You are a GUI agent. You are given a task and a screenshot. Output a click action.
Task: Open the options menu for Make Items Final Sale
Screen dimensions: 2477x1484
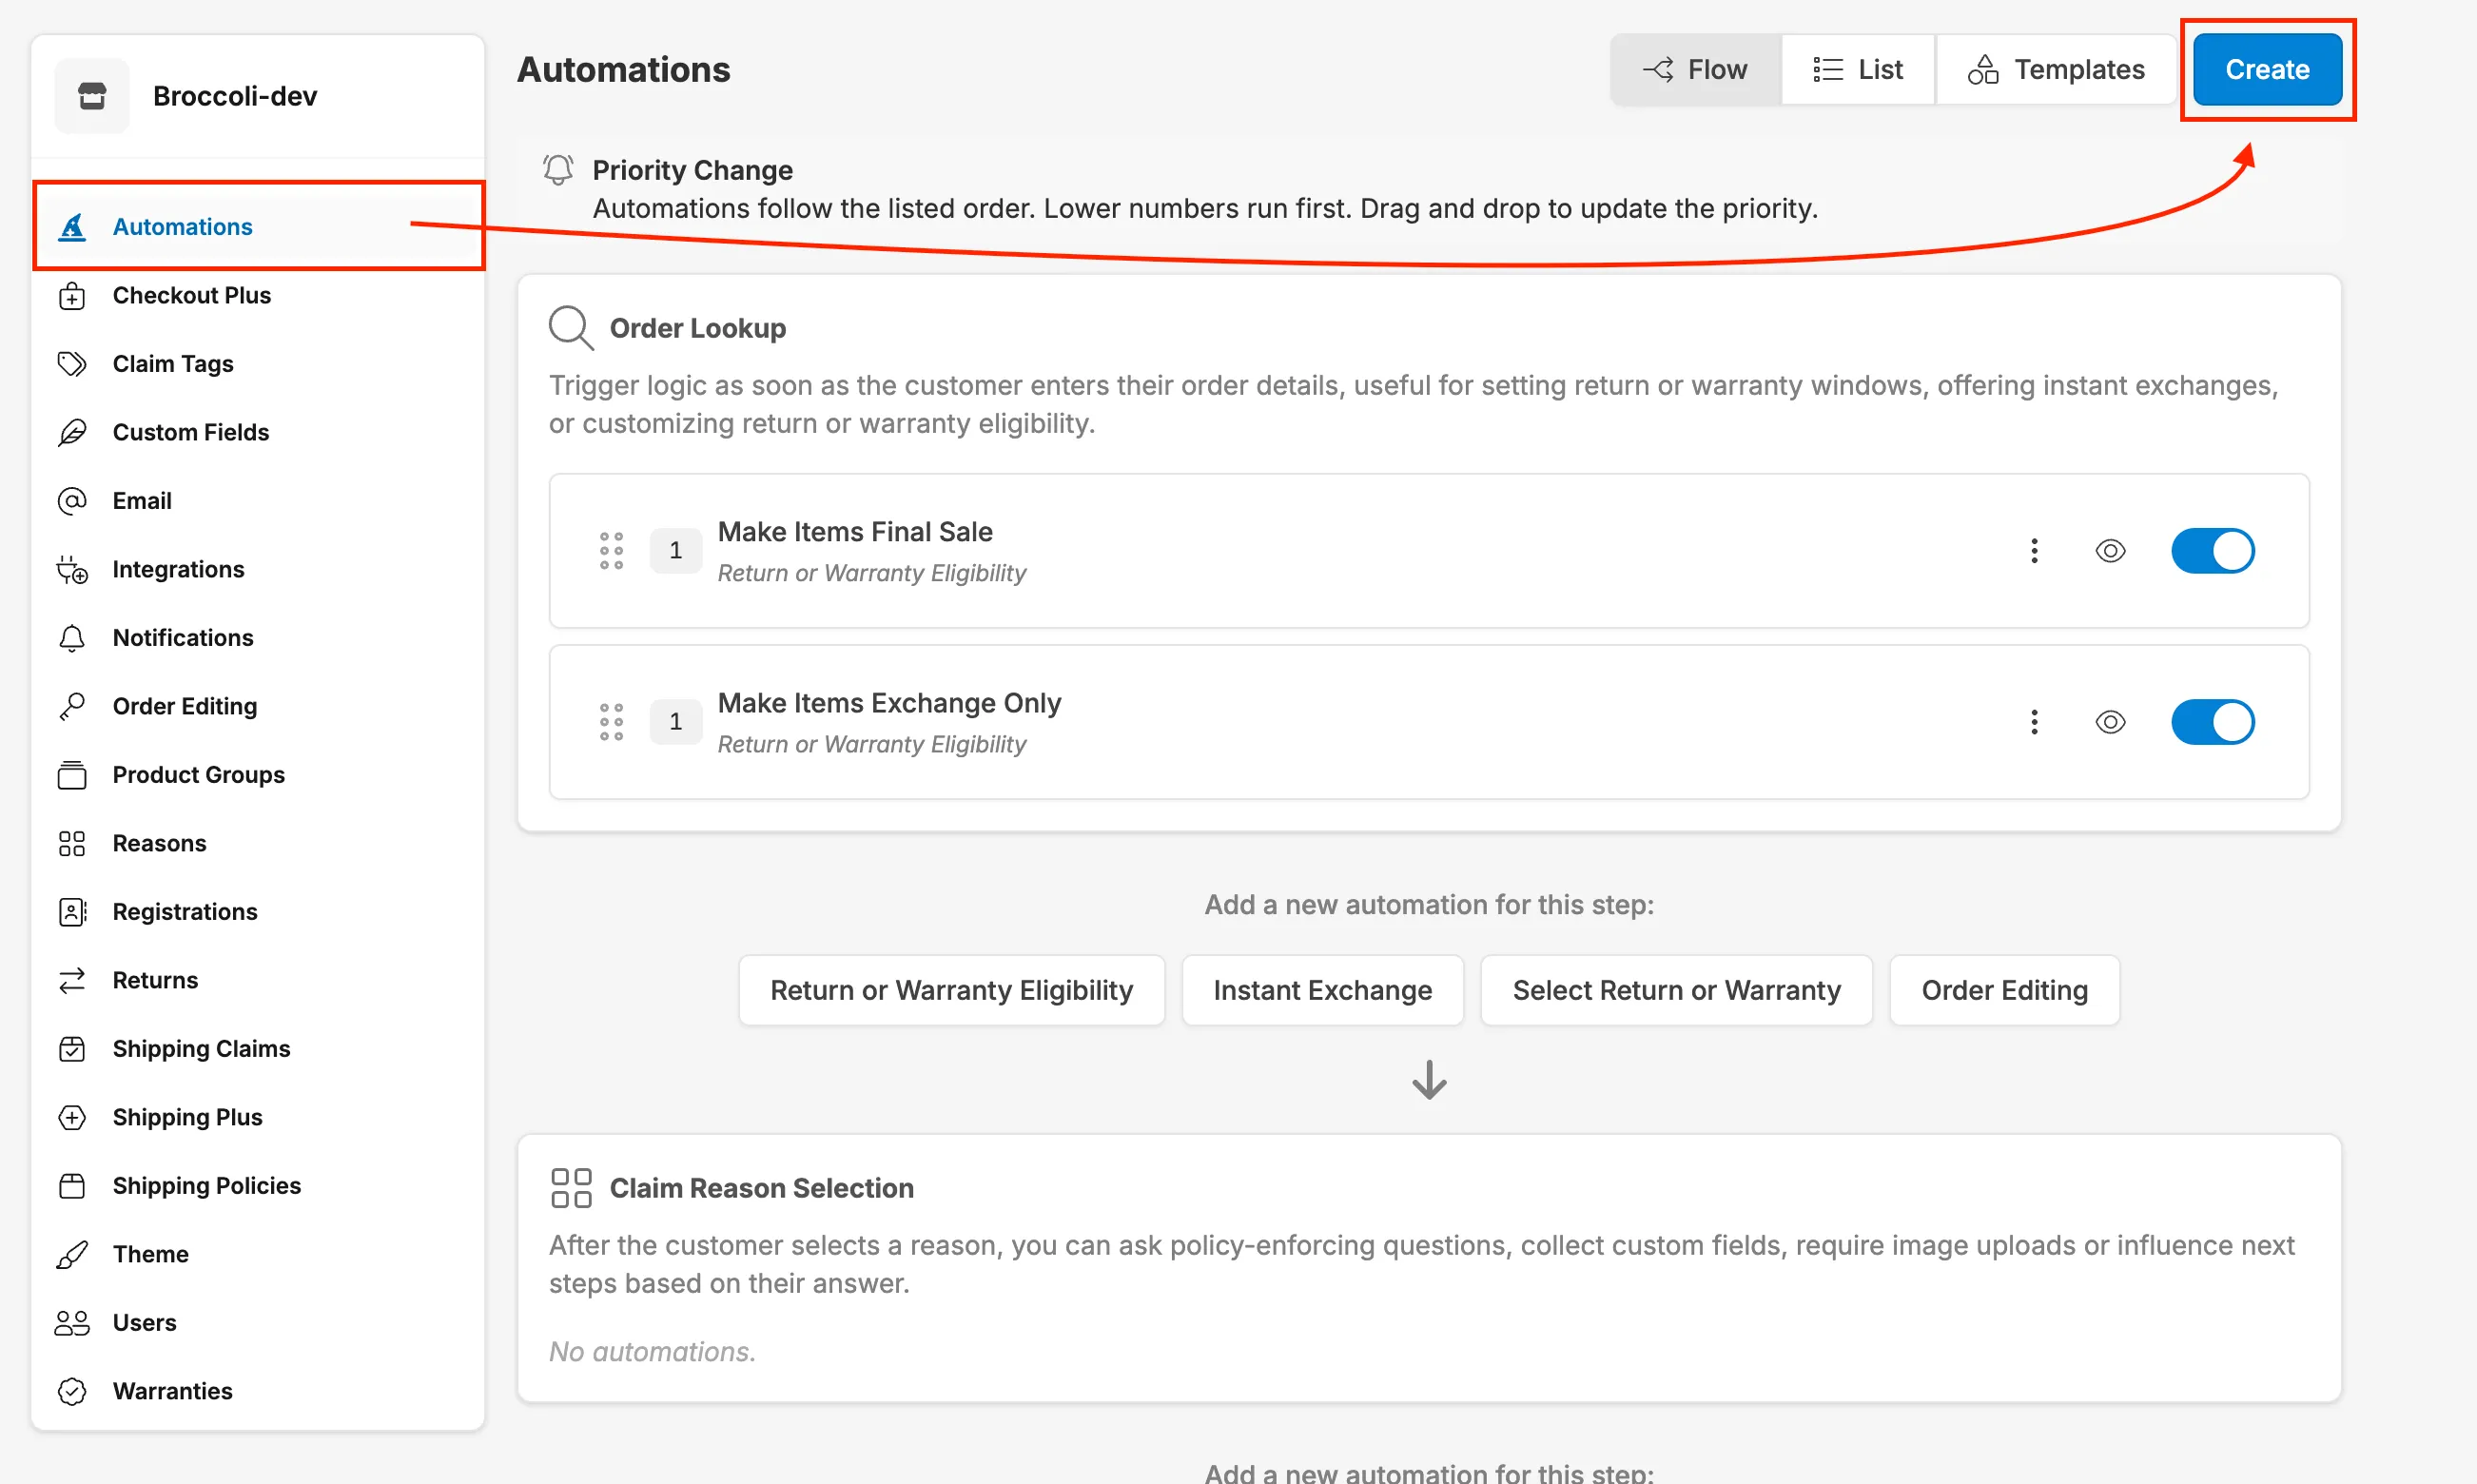2034,550
